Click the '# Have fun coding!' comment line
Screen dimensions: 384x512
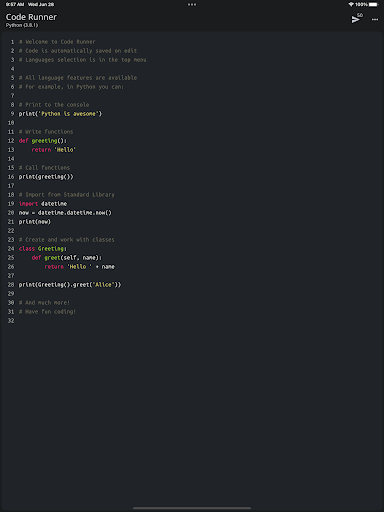[x=47, y=312]
